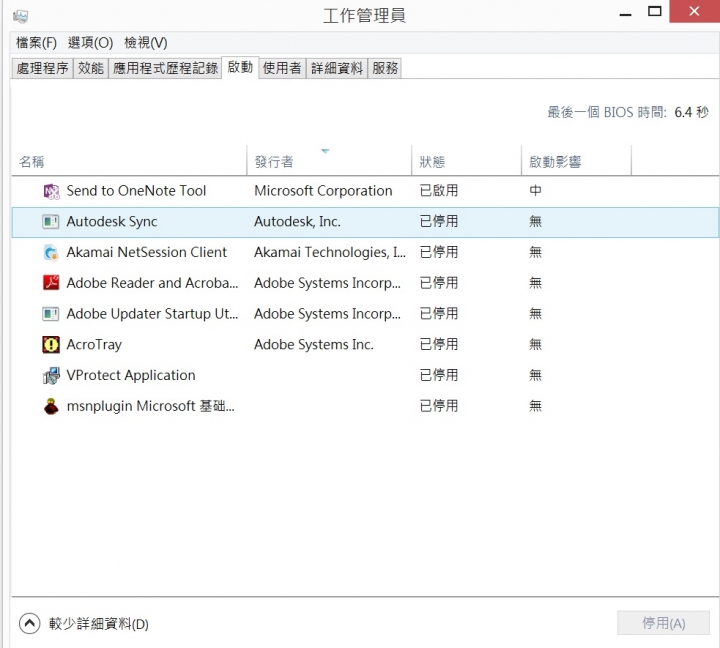Click the Adobe Updater Startup Utility icon

pos(51,314)
